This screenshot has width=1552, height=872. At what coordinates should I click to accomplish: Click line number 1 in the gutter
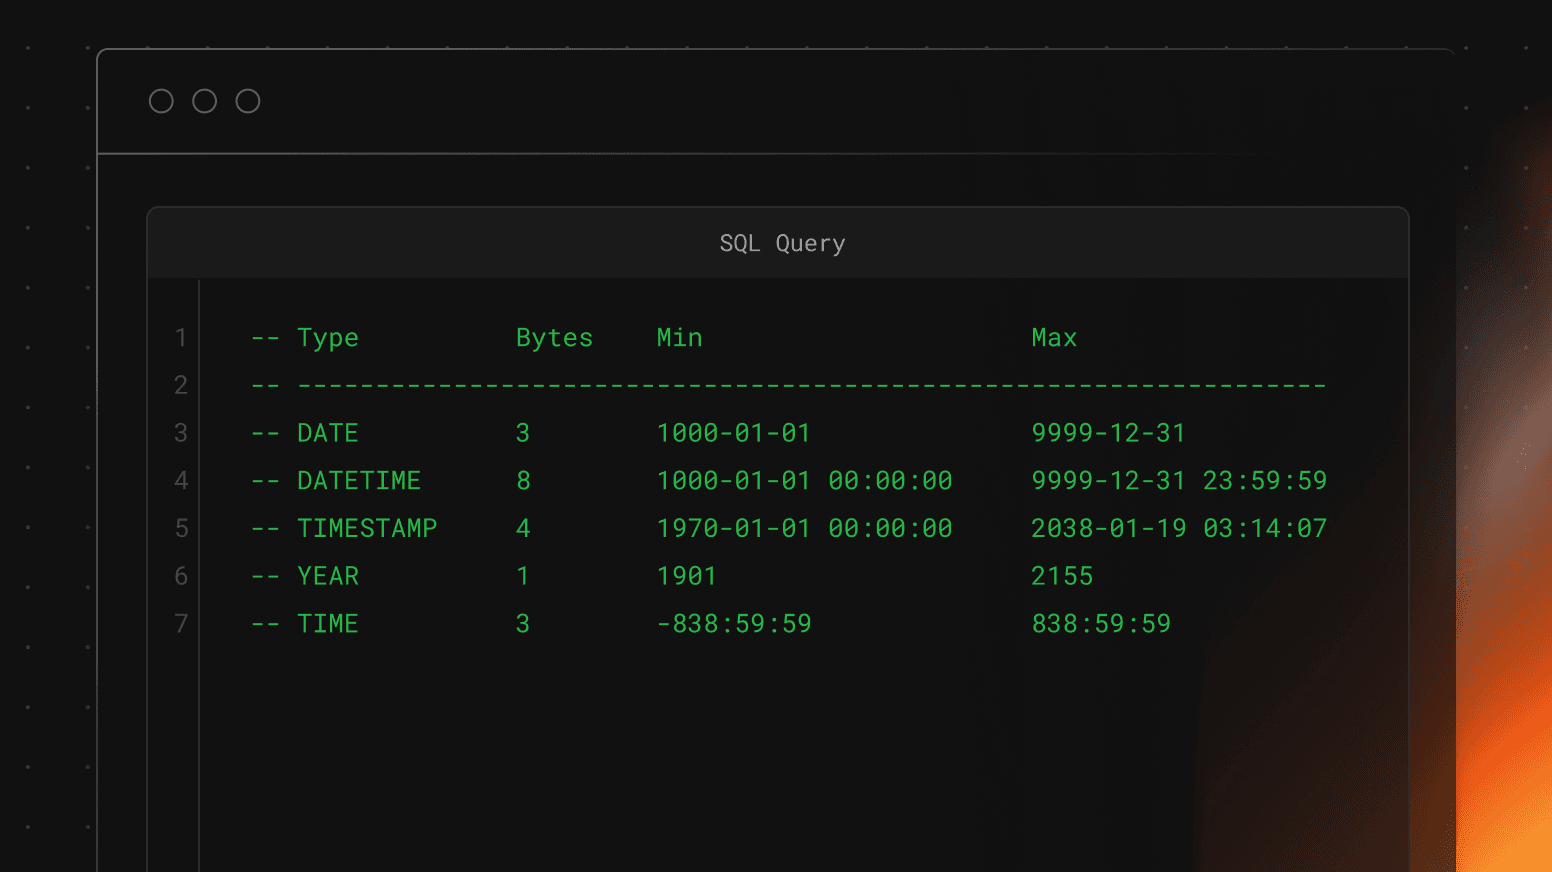click(x=181, y=337)
